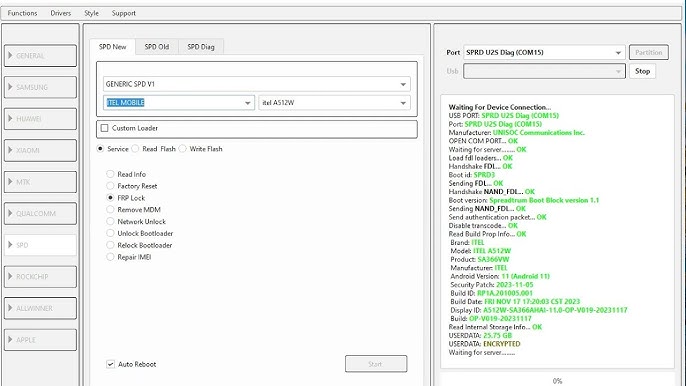Screen dimensions: 686x386
Task: Select the Network Unlock option
Action: 110,221
